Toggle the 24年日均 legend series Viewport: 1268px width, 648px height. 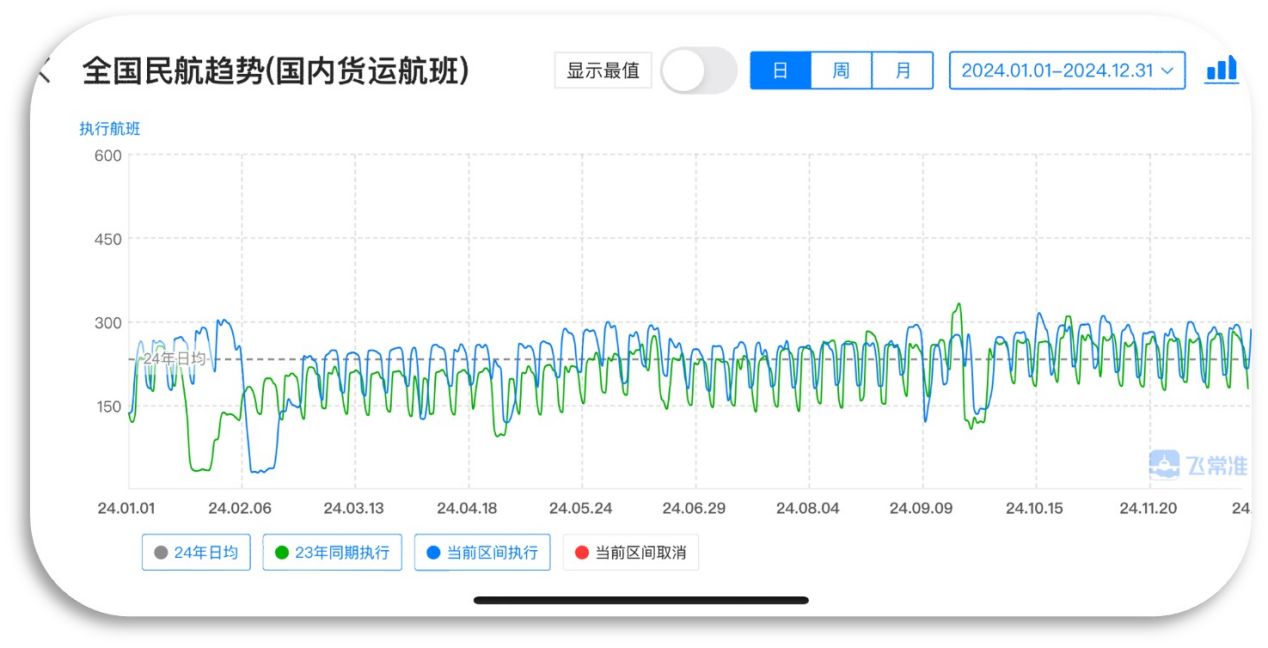click(x=196, y=552)
